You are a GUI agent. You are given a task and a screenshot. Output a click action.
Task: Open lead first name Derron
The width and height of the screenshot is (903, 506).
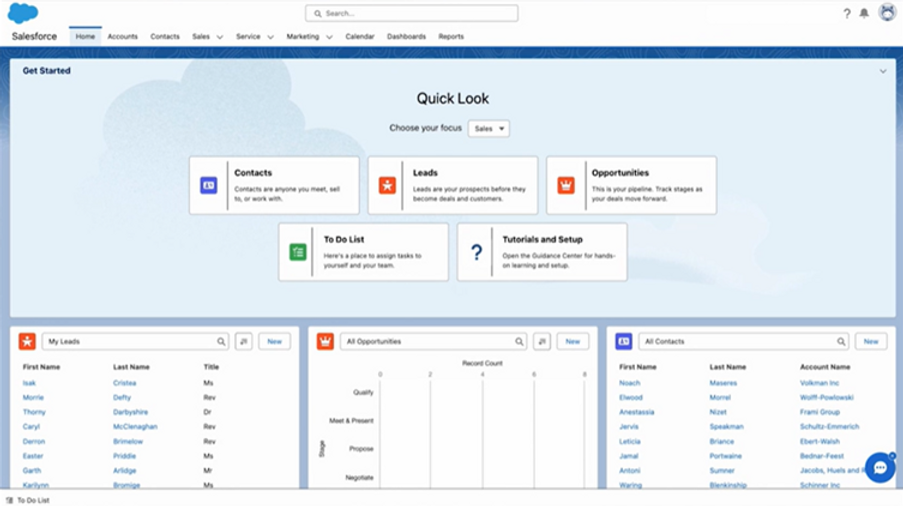click(x=33, y=442)
